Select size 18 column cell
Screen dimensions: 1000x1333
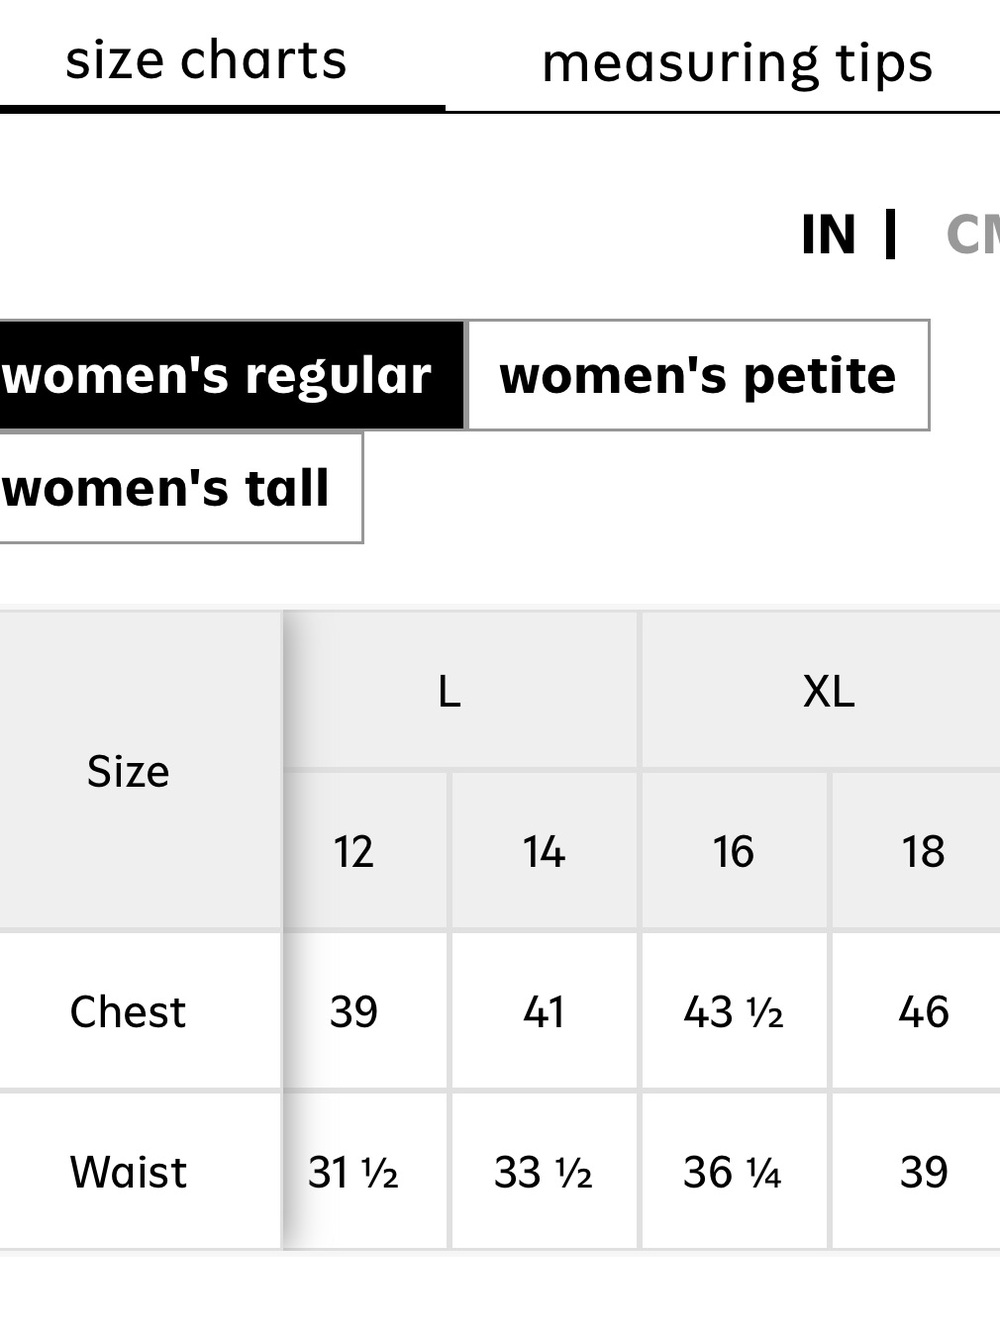(x=916, y=851)
